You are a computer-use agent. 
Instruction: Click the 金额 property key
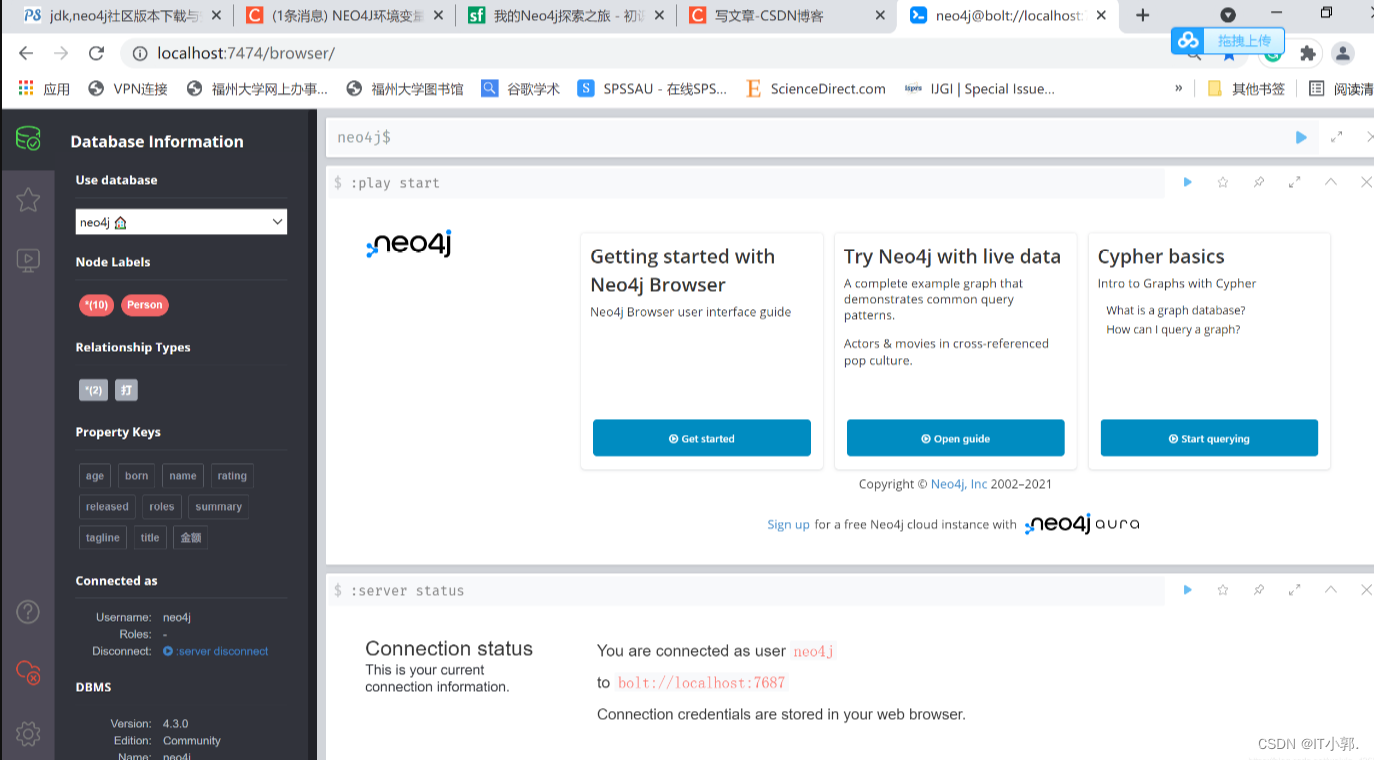click(190, 538)
